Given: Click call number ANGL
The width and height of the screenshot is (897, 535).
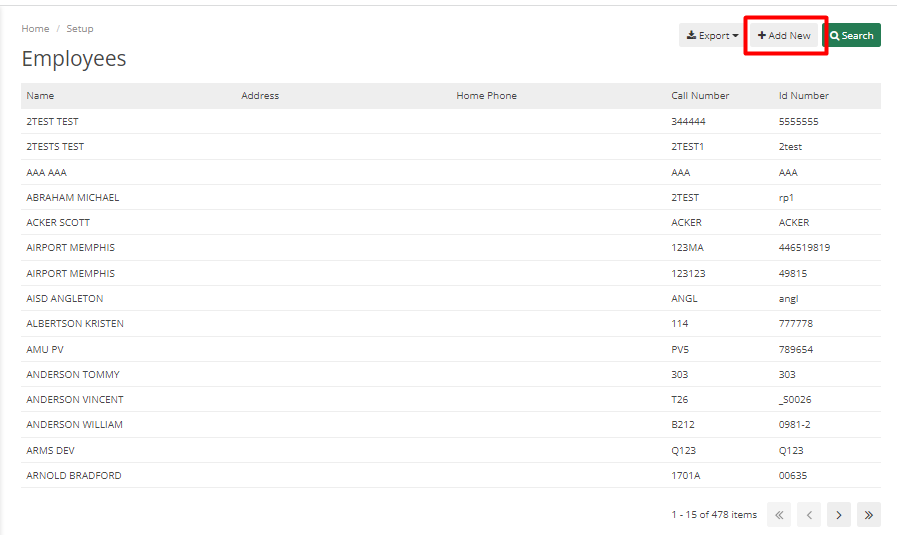Looking at the screenshot, I should [684, 299].
